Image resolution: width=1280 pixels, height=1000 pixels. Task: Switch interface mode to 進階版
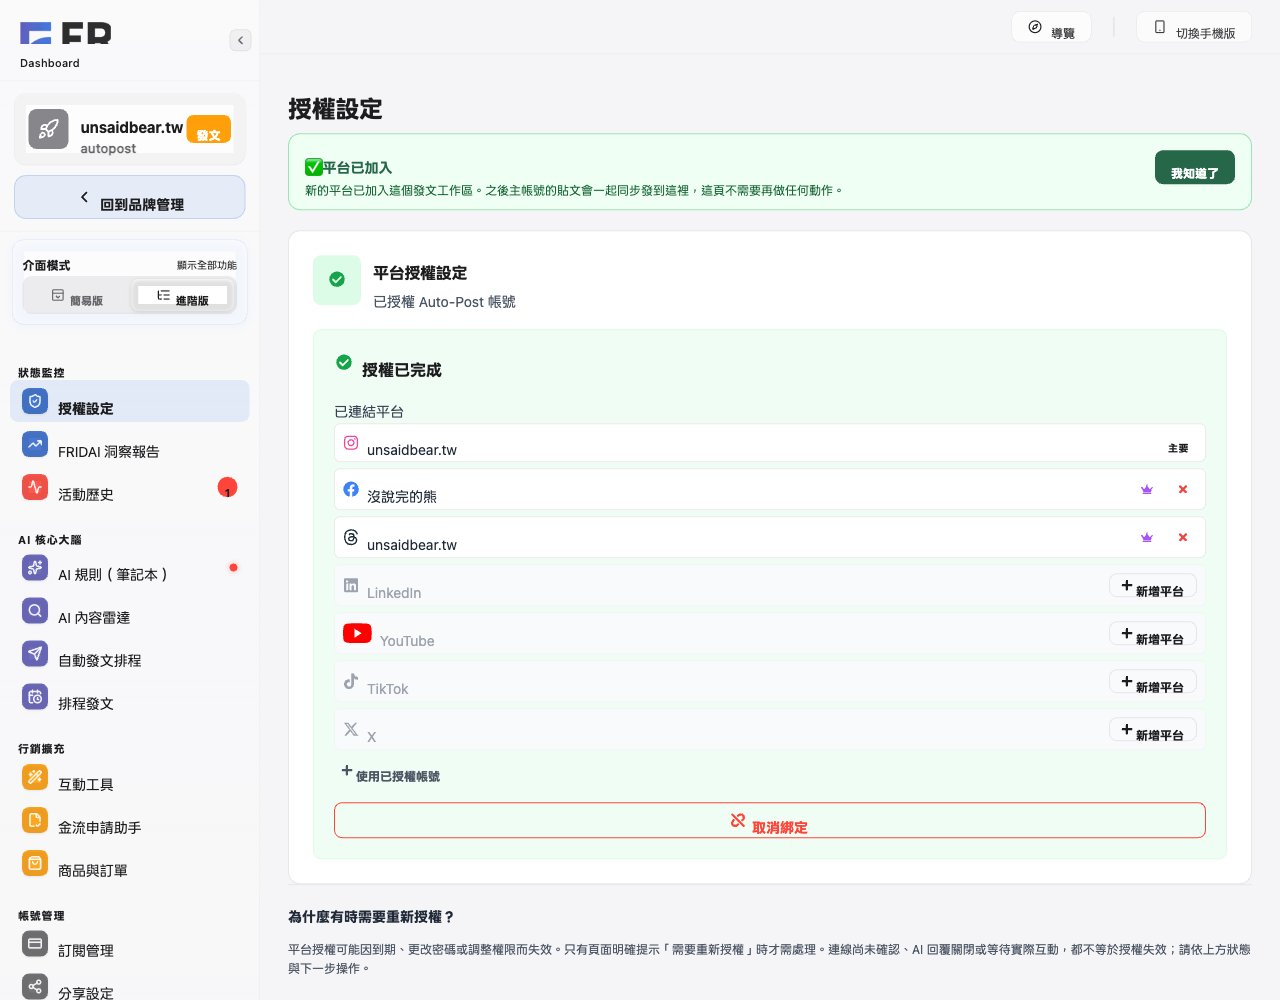click(x=182, y=296)
